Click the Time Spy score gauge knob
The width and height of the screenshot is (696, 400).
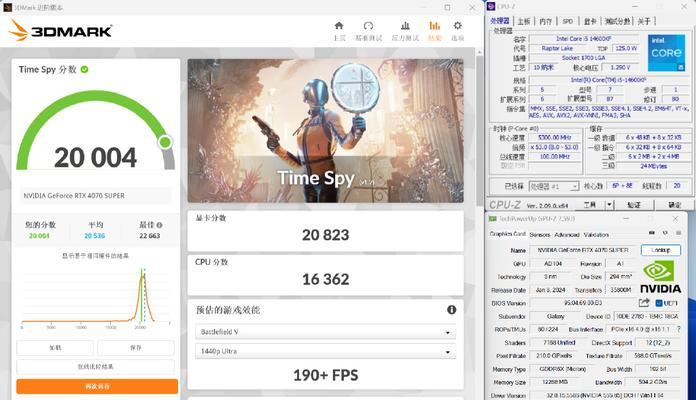(x=165, y=142)
